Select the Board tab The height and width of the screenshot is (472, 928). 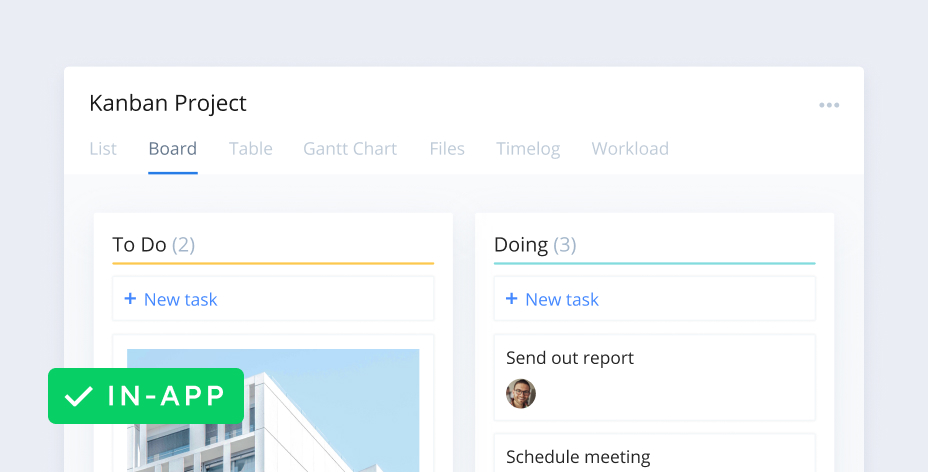172,149
